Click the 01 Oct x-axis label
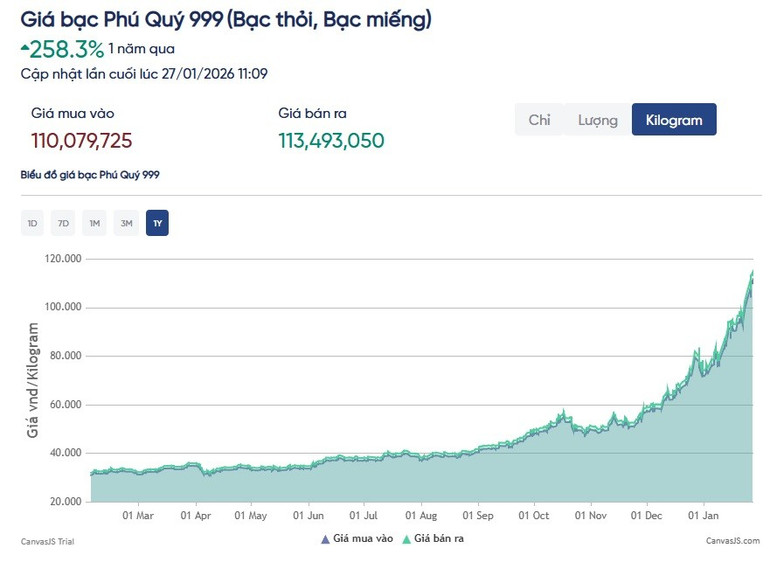 point(534,516)
